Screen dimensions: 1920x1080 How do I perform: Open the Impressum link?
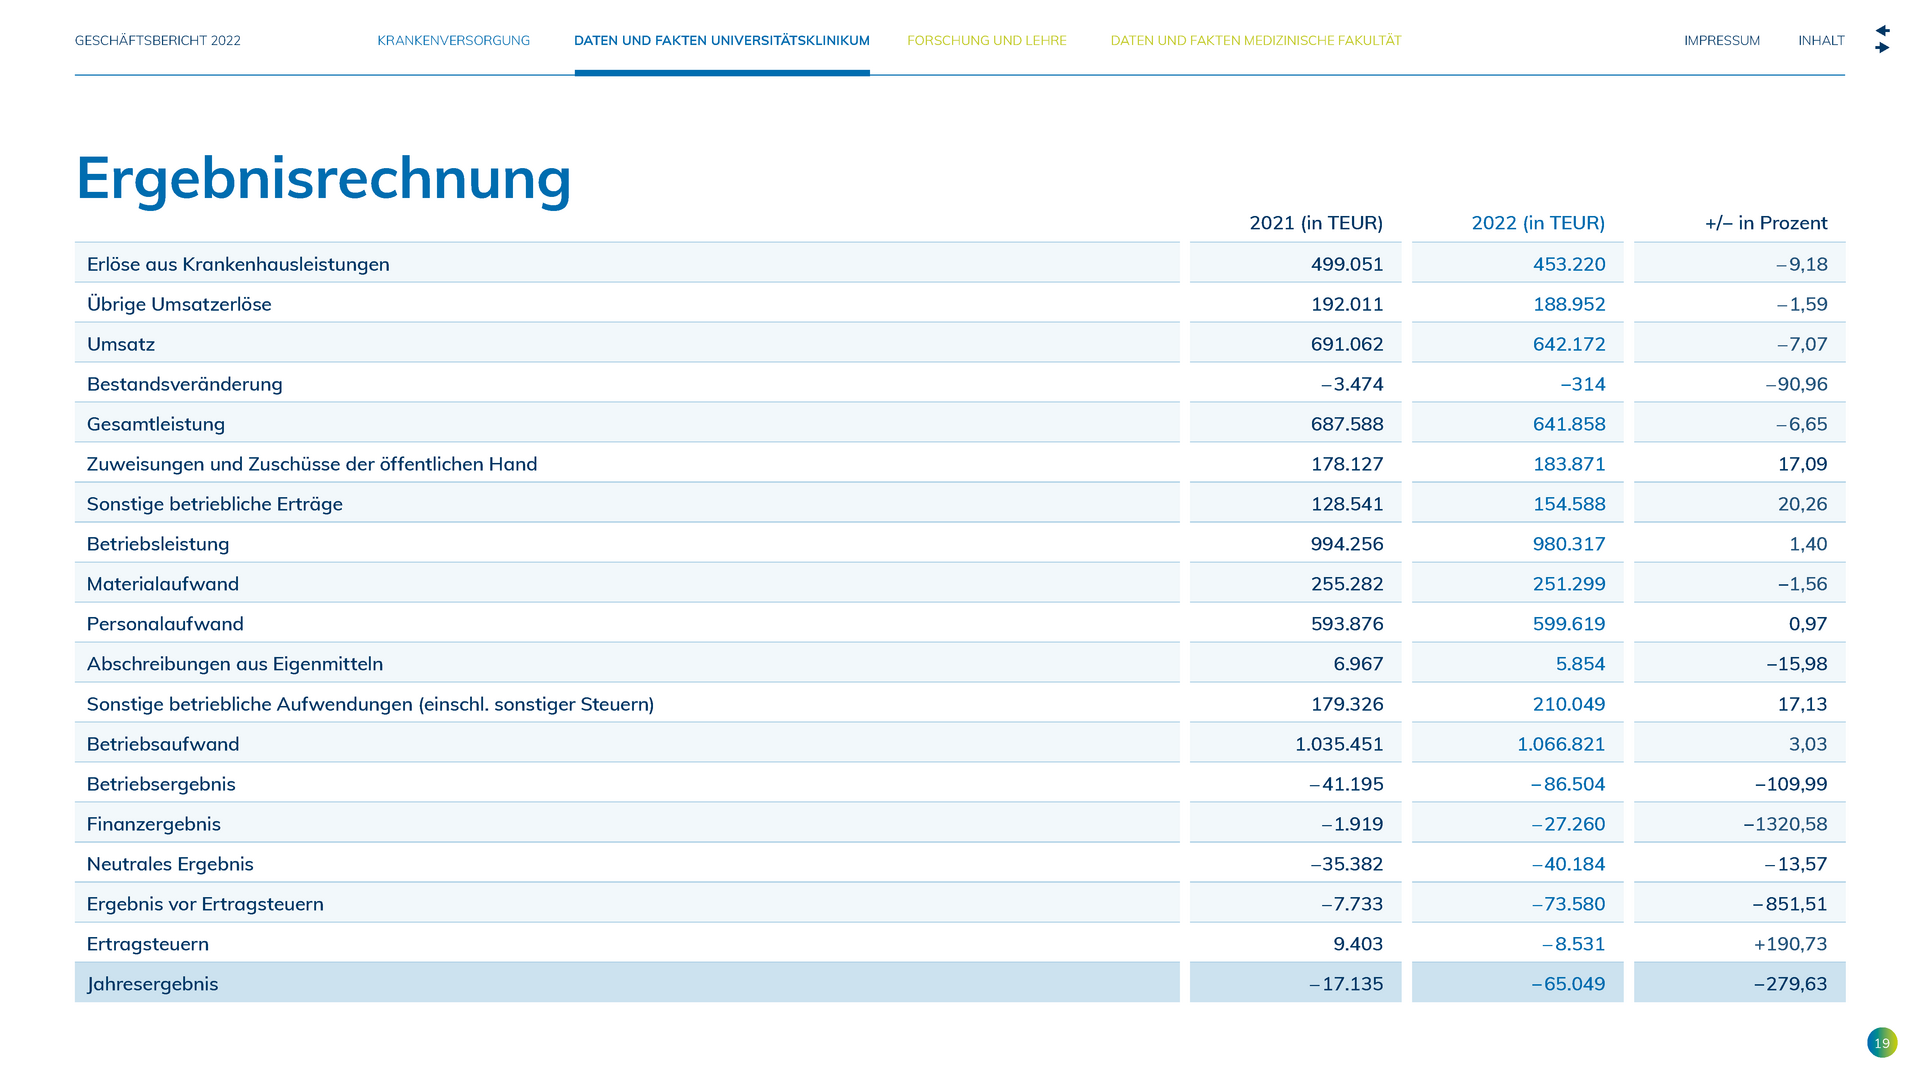tap(1722, 41)
